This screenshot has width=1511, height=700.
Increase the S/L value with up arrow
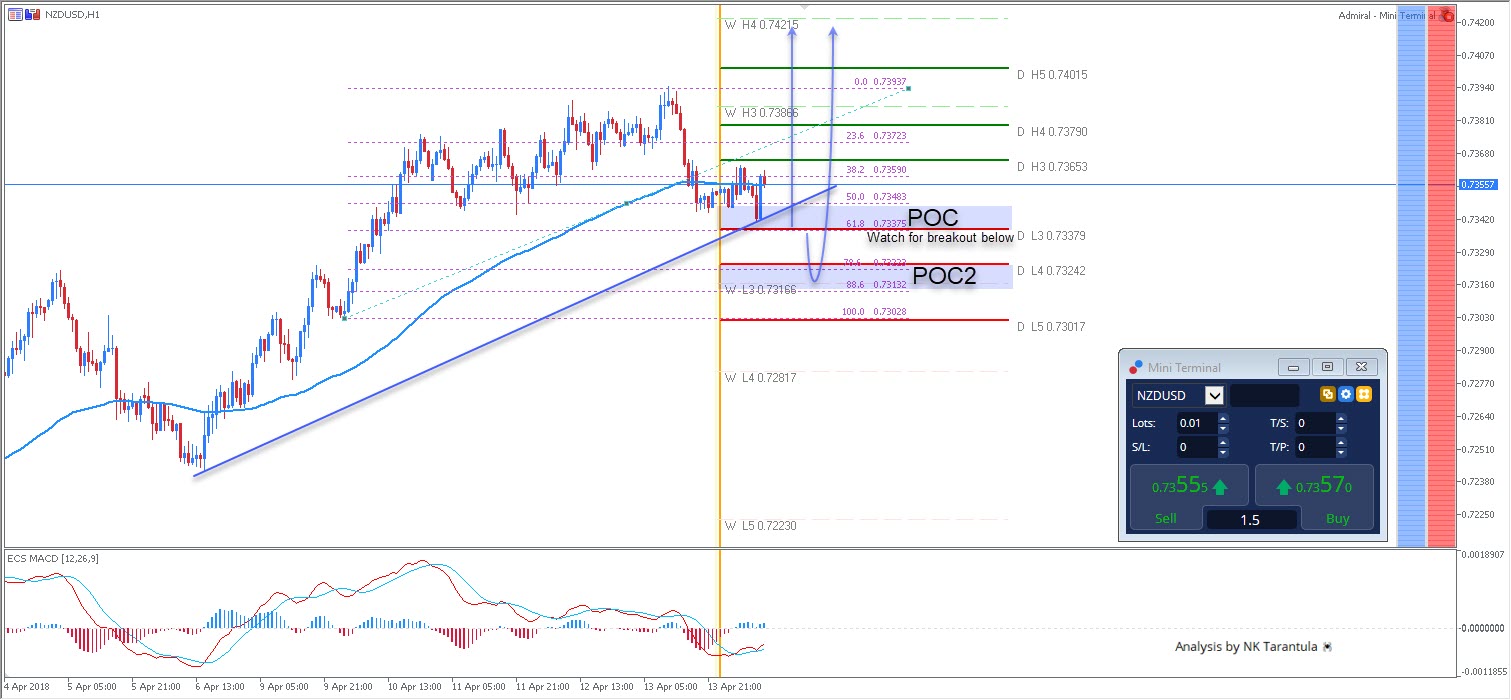[x=1223, y=442]
